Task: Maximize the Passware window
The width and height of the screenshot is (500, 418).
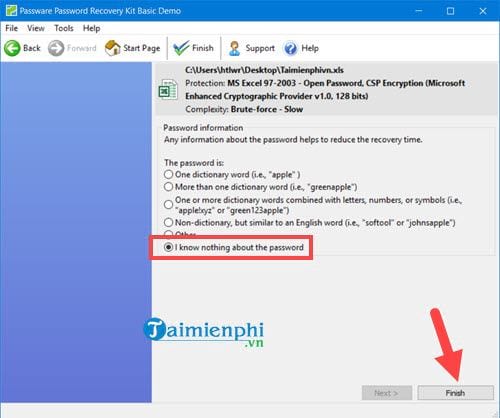Action: click(450, 11)
